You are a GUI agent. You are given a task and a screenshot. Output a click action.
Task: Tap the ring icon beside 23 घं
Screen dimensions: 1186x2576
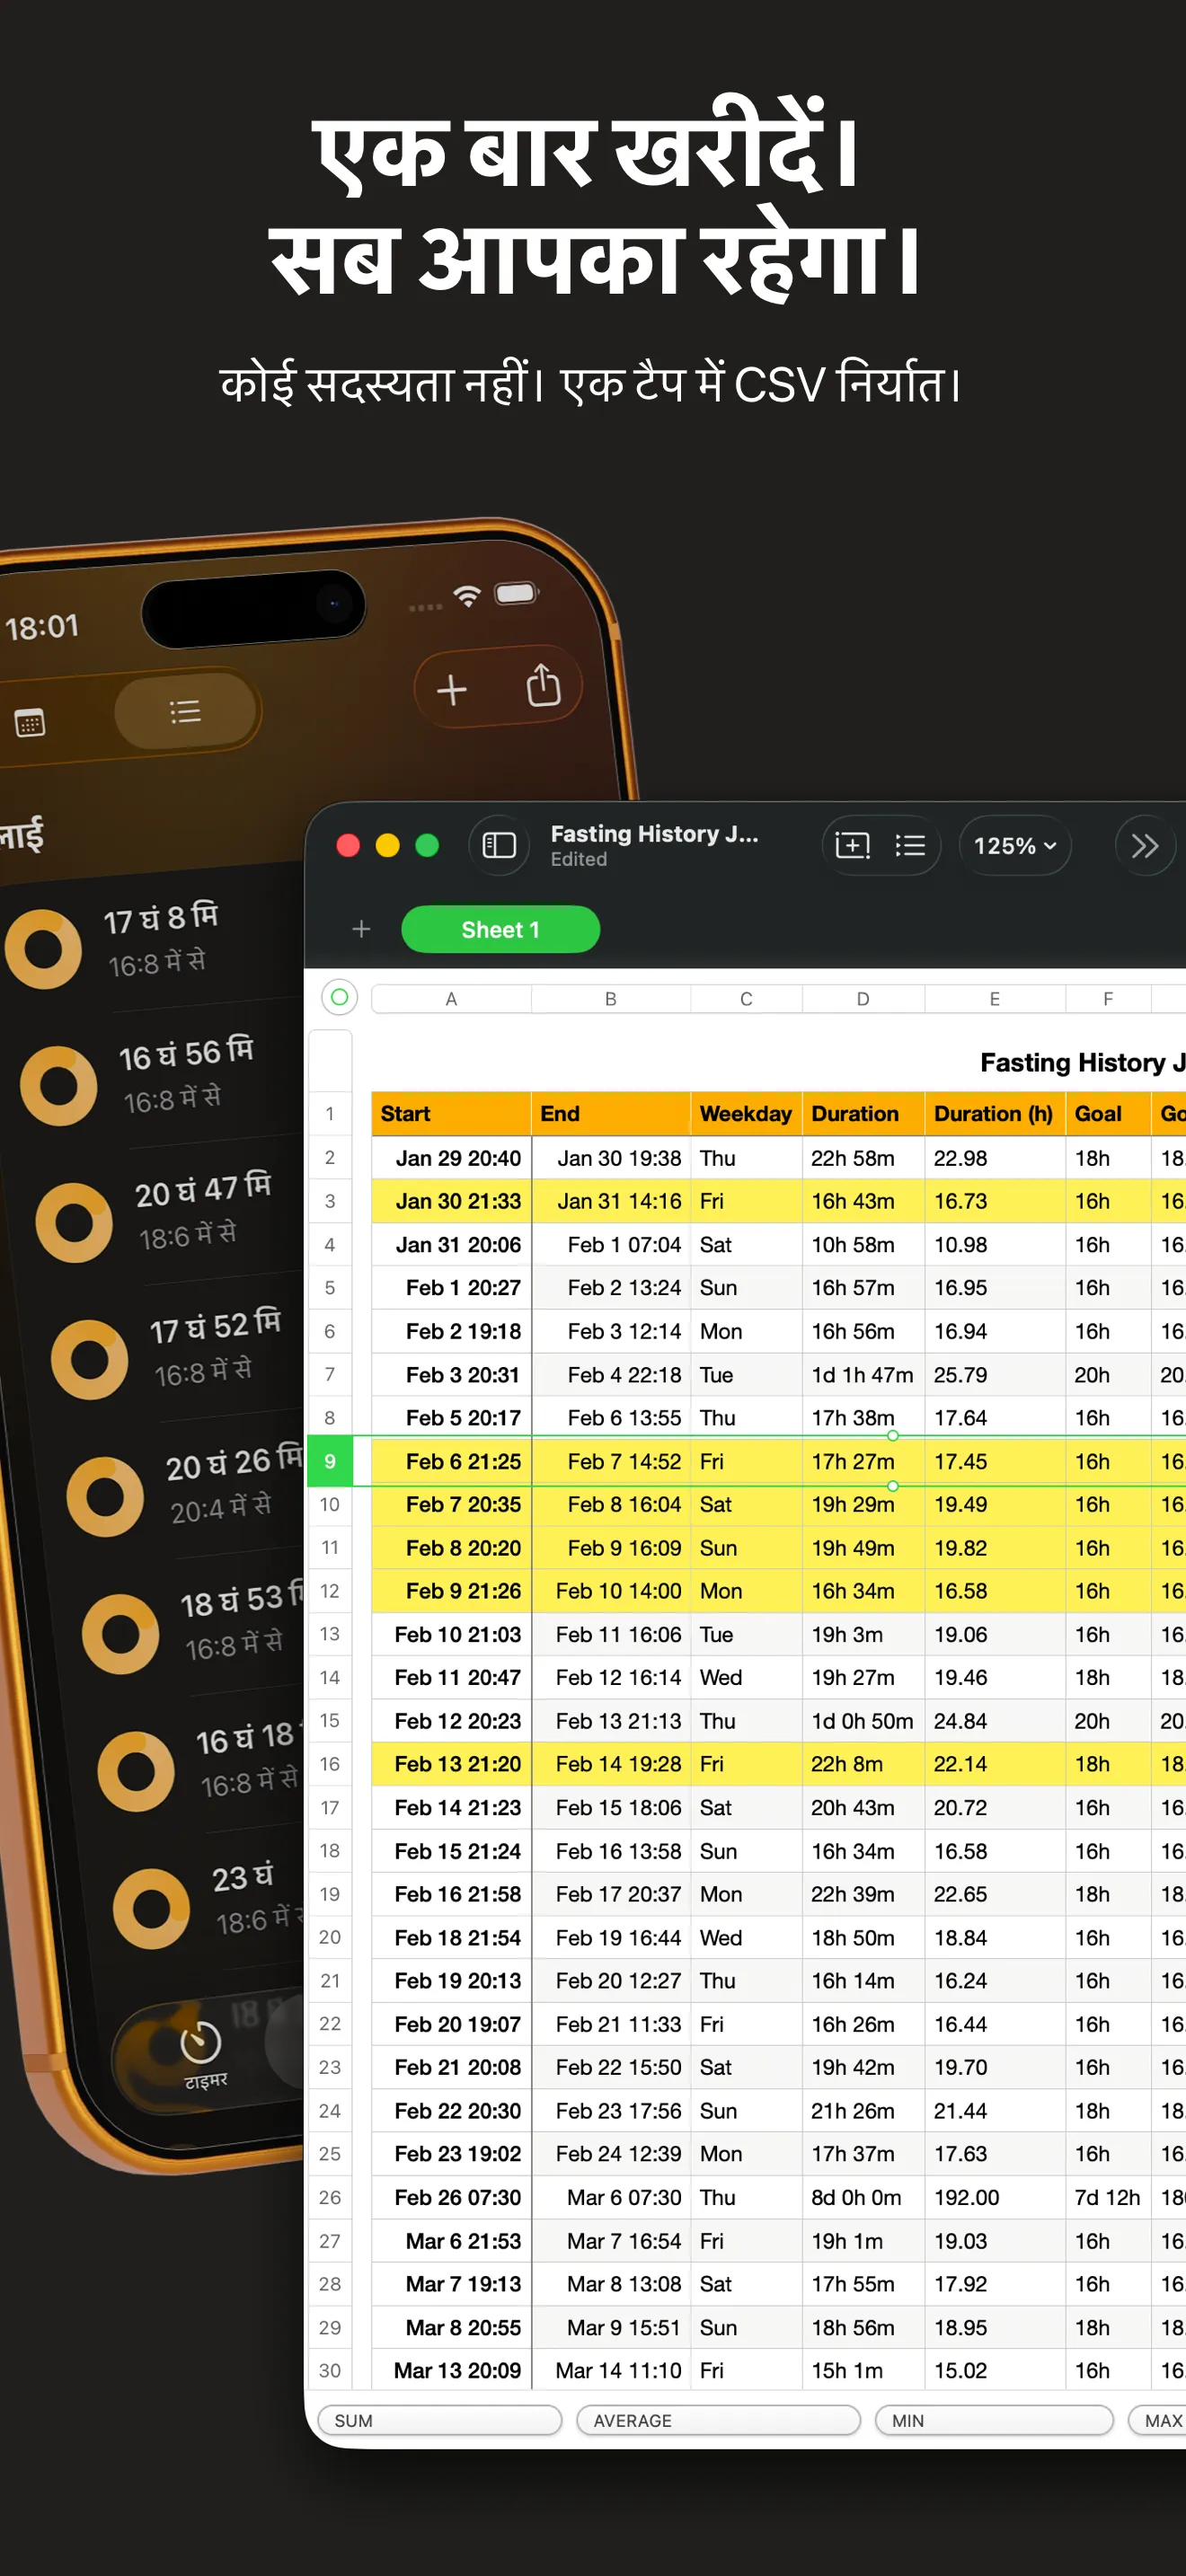(x=151, y=1908)
